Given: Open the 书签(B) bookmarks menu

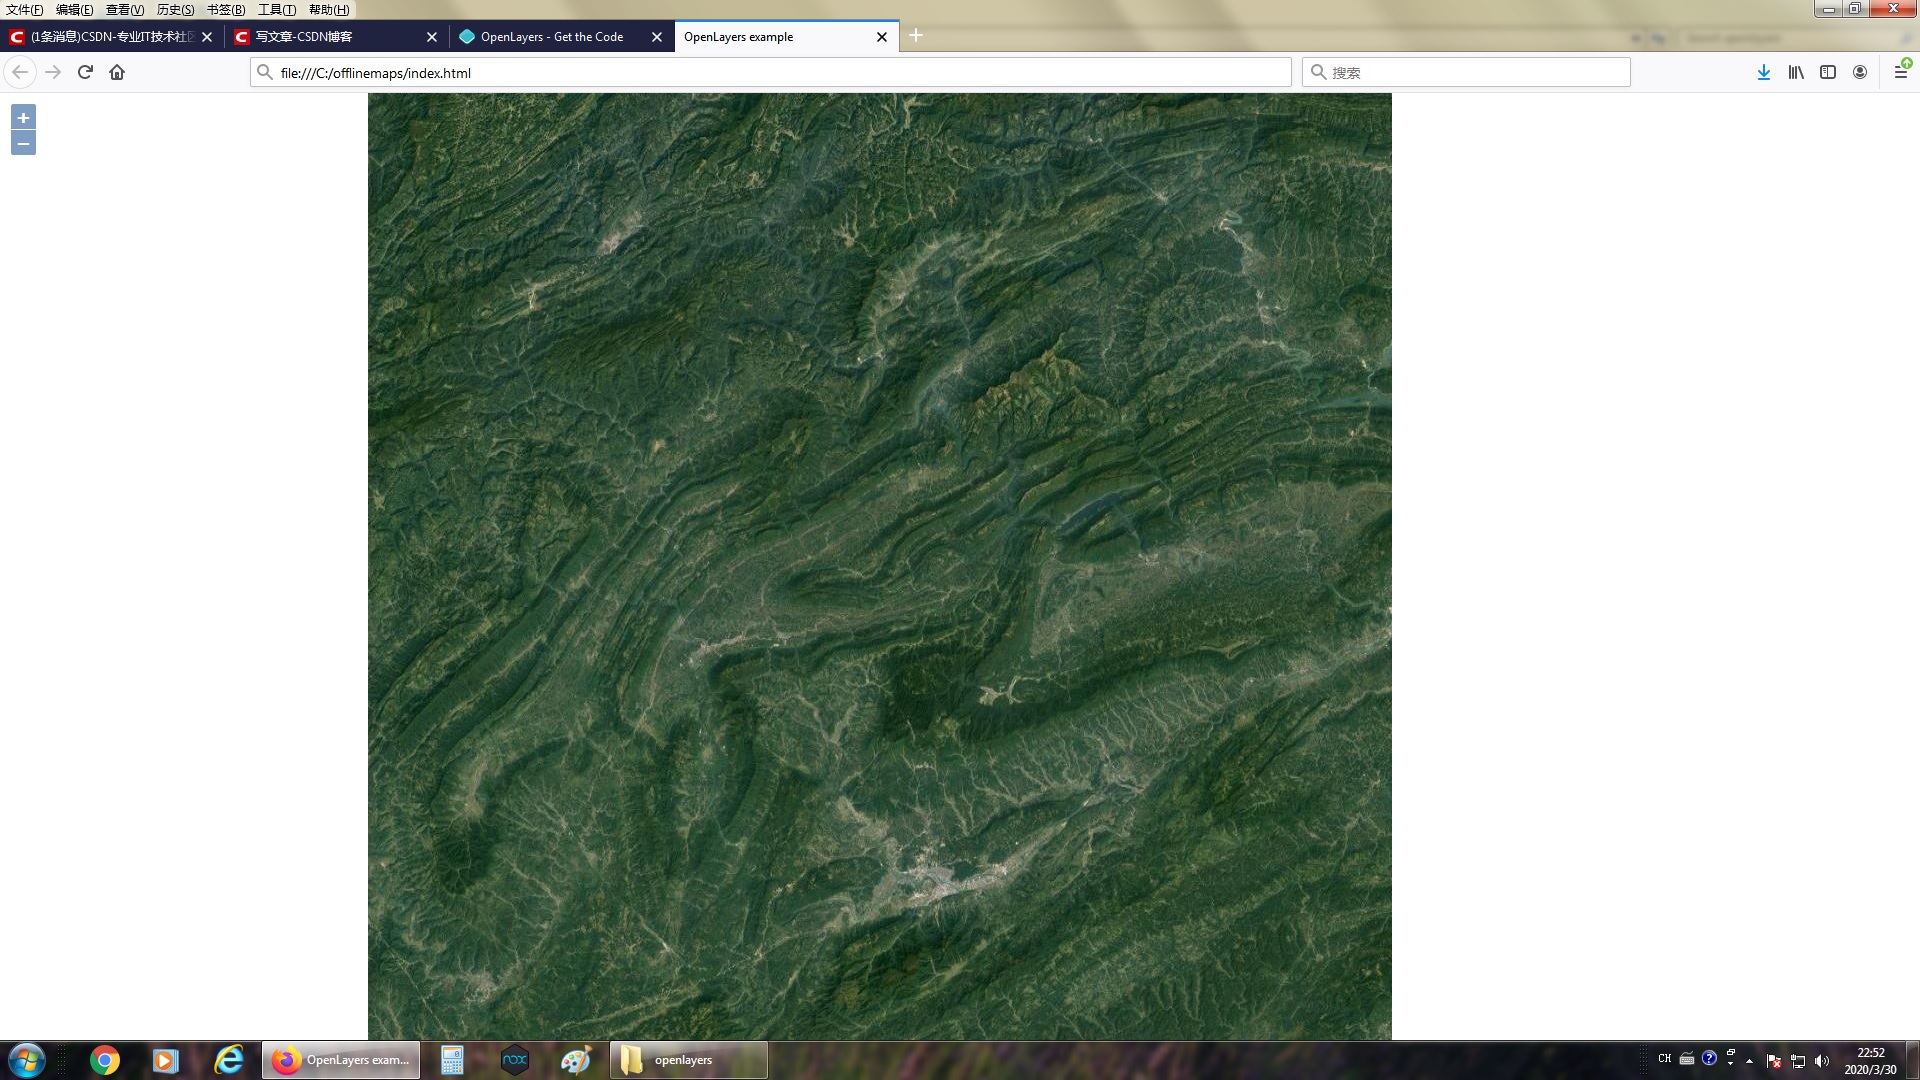Looking at the screenshot, I should click(x=226, y=10).
